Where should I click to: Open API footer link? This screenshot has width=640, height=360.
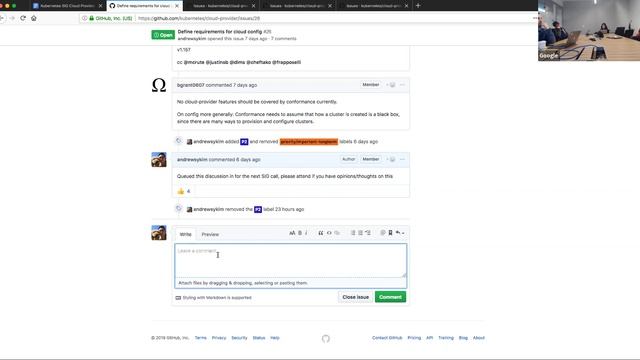[x=429, y=338]
